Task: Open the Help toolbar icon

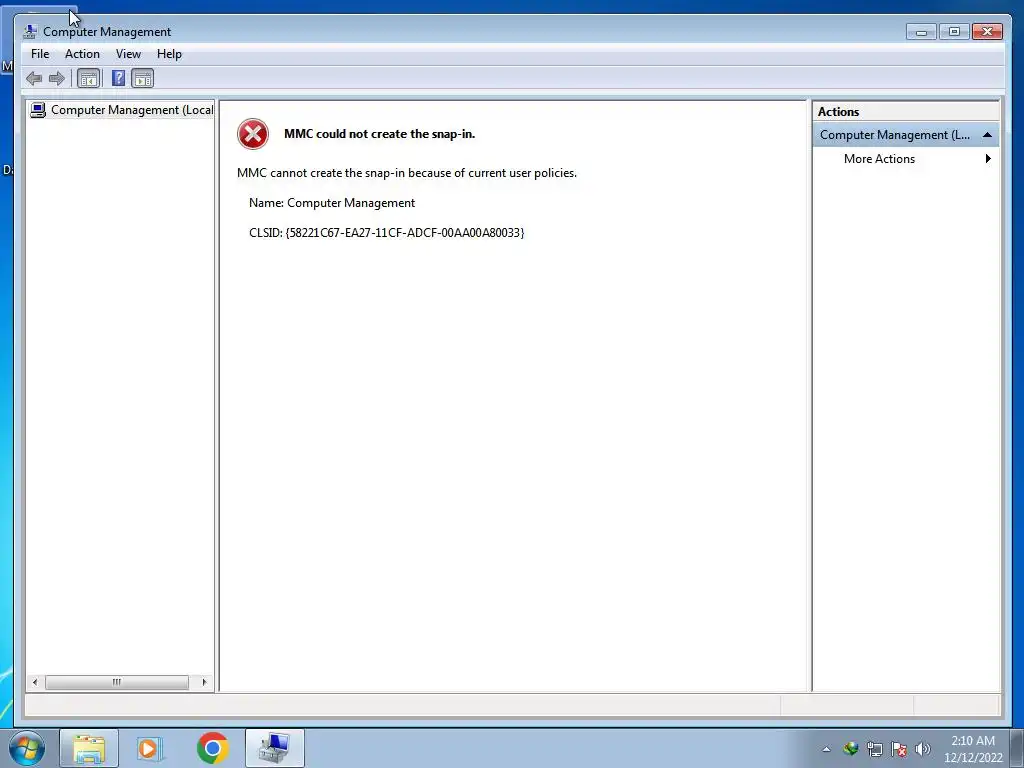Action: coord(118,78)
